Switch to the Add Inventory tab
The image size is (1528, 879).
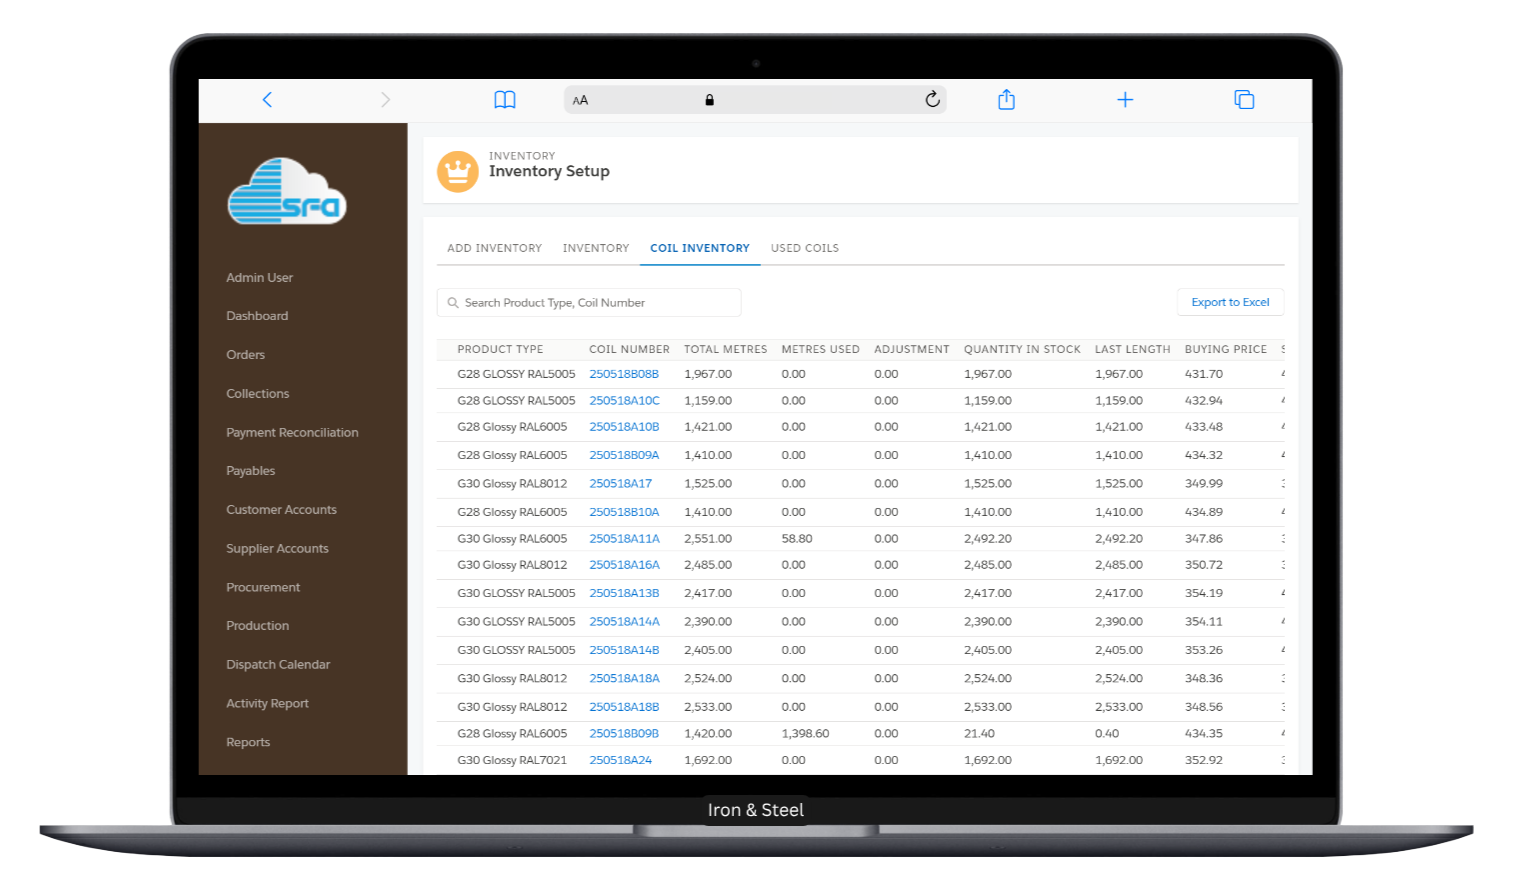[494, 248]
